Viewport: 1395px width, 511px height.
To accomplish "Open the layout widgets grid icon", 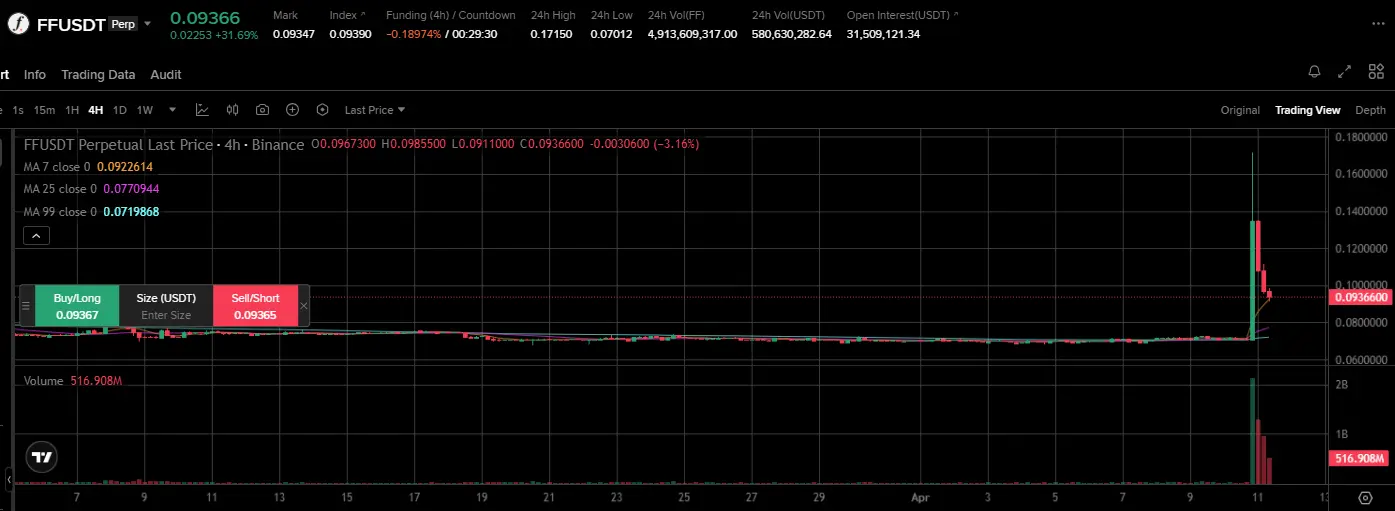I will click(x=1376, y=72).
